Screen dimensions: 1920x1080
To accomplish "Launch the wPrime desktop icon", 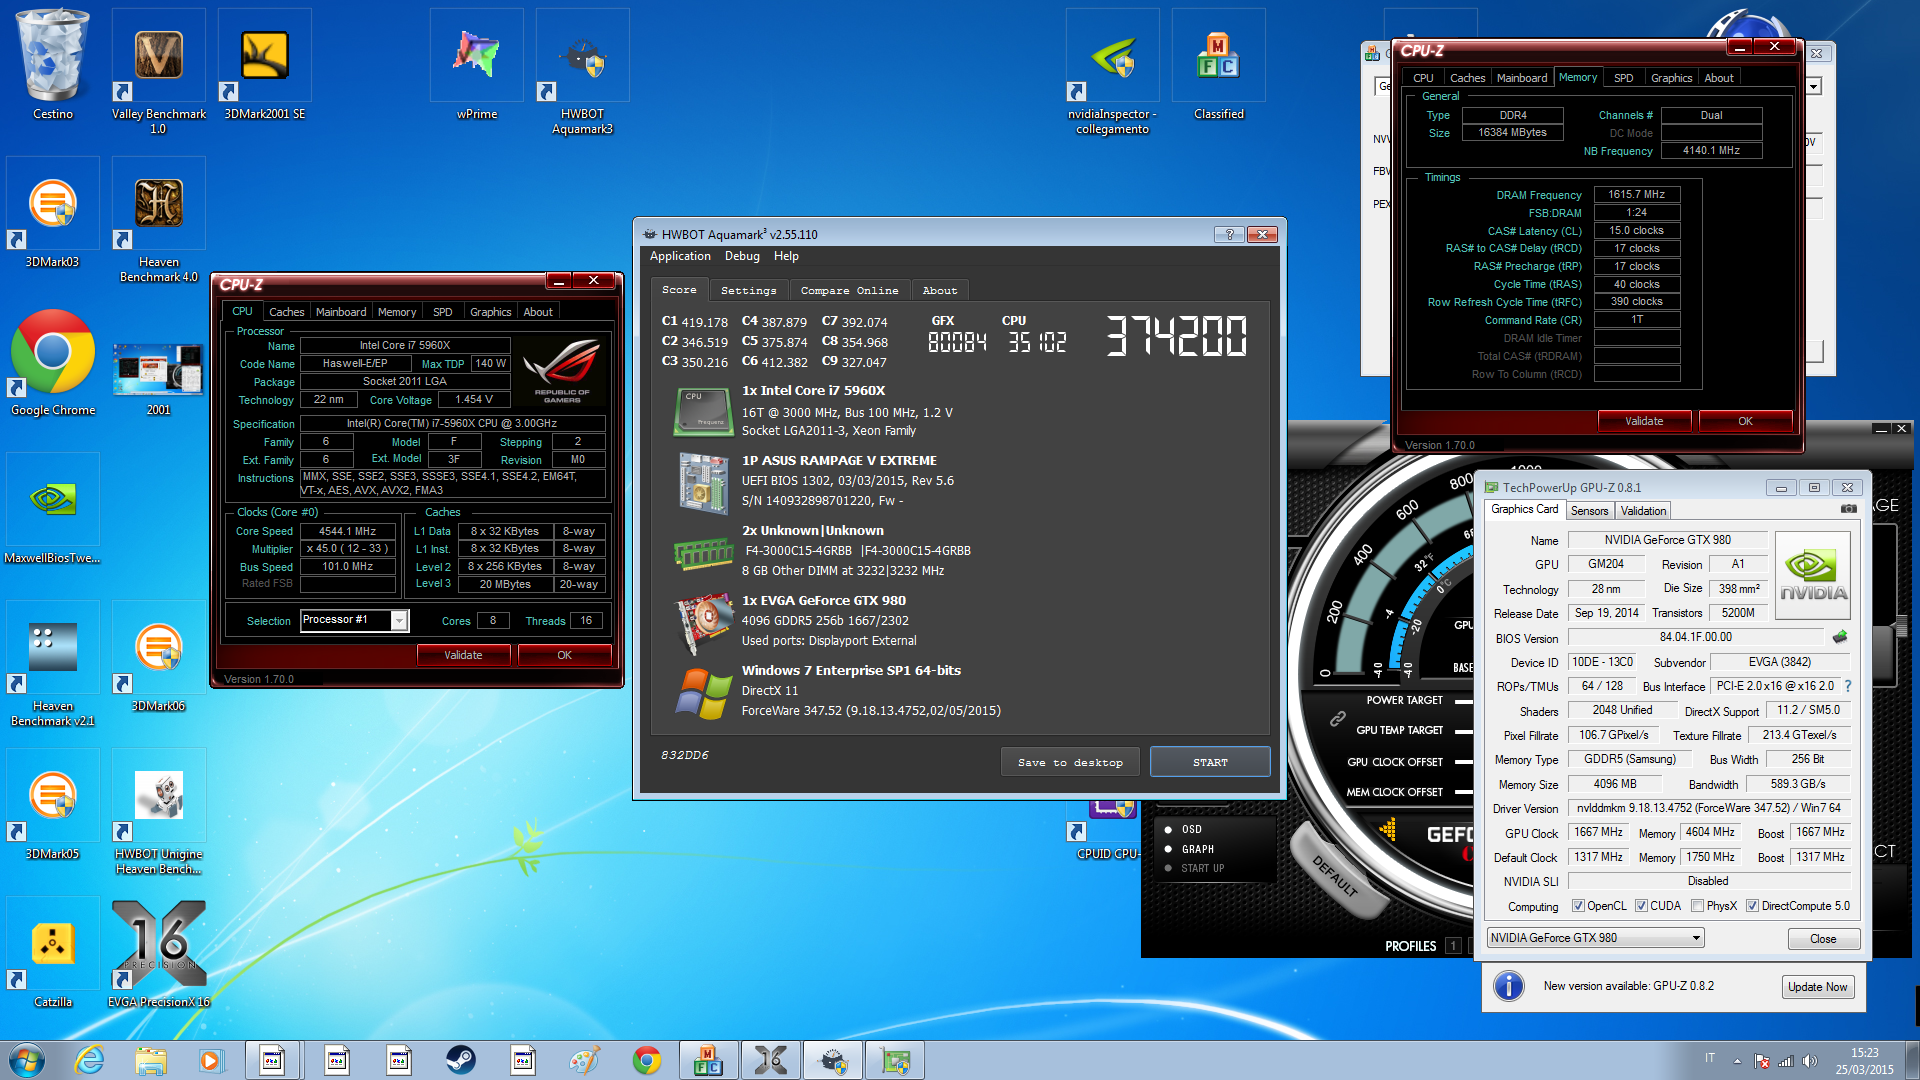I will 477,65.
